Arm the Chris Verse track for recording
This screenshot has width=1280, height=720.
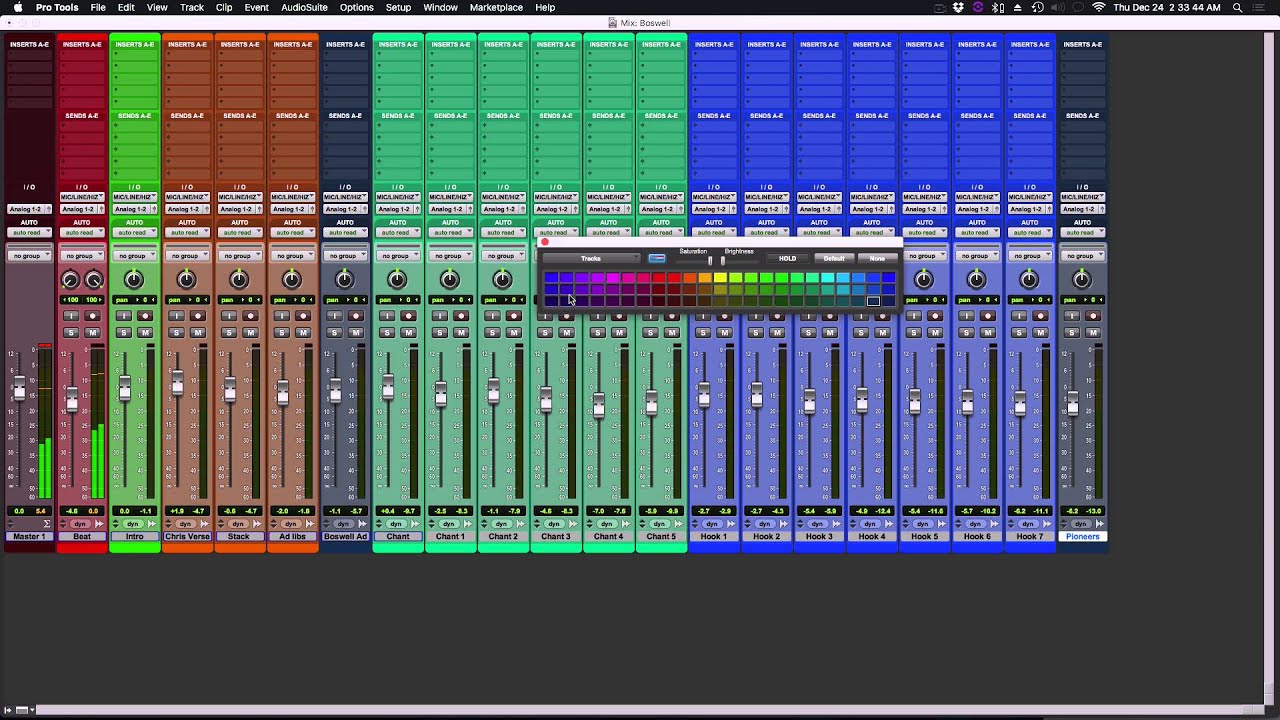(x=197, y=316)
